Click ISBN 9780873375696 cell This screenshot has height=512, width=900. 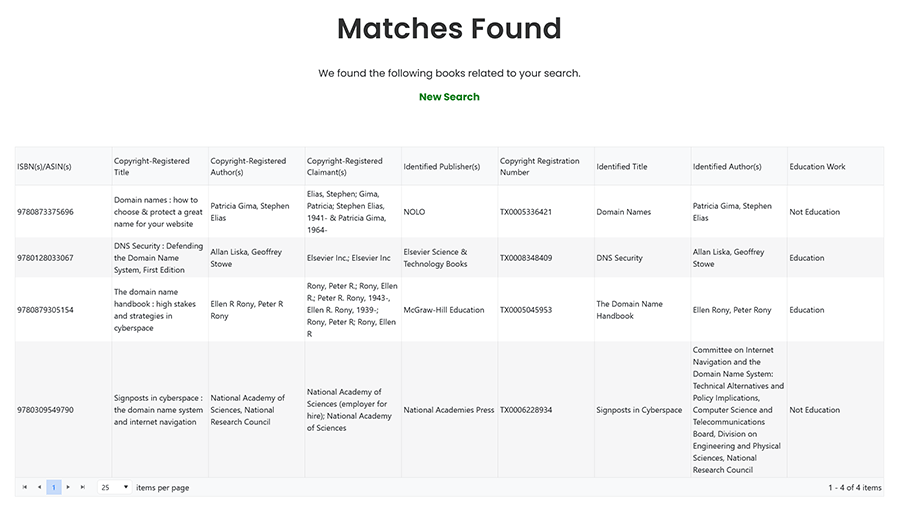46,212
